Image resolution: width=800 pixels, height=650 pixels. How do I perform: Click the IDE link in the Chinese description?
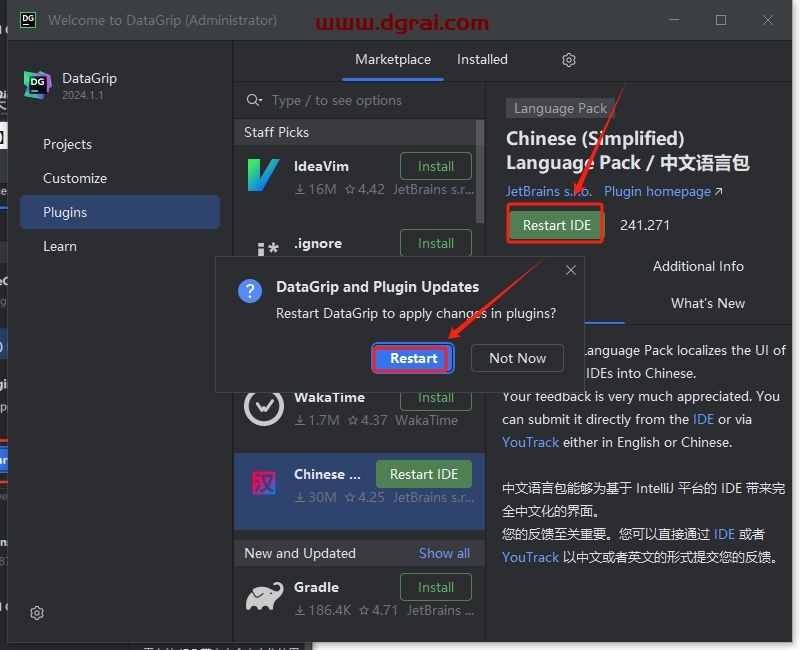click(x=724, y=534)
